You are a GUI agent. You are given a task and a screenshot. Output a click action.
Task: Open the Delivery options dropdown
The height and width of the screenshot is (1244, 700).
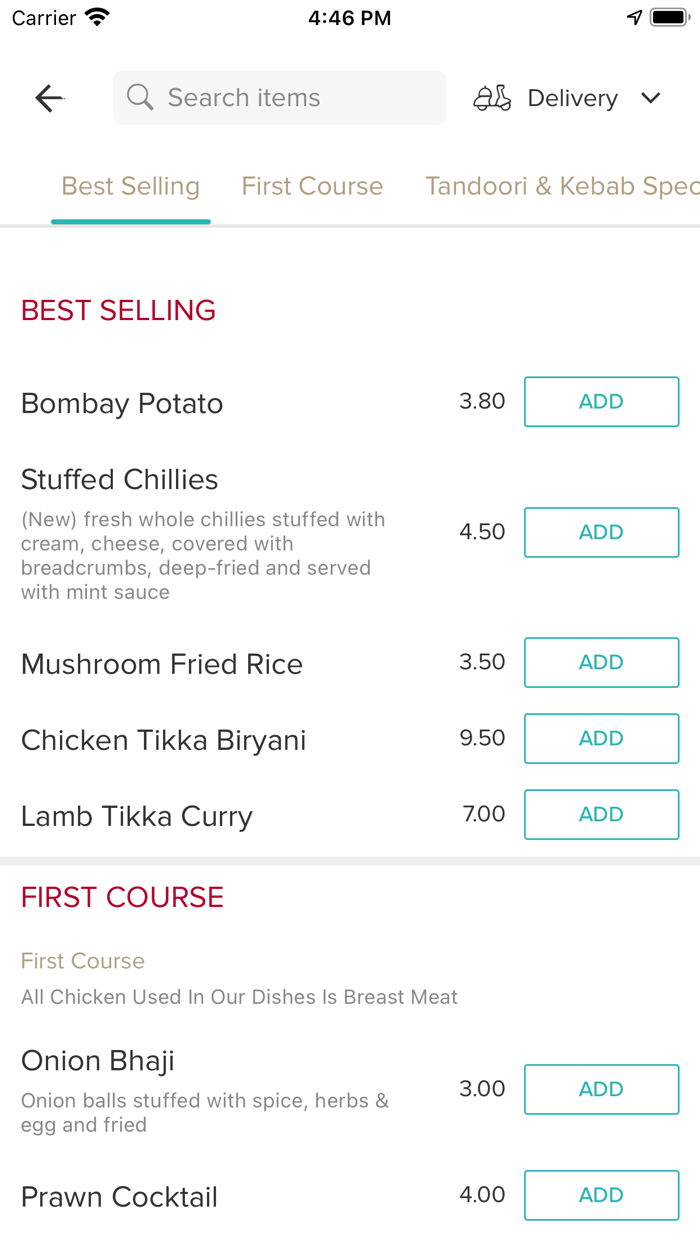pos(572,97)
